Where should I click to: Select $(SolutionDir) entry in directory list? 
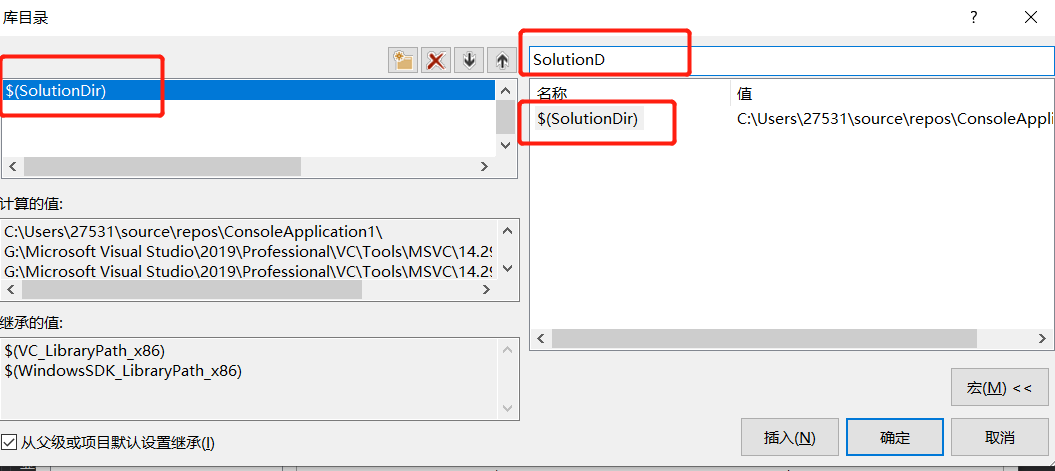[248, 91]
